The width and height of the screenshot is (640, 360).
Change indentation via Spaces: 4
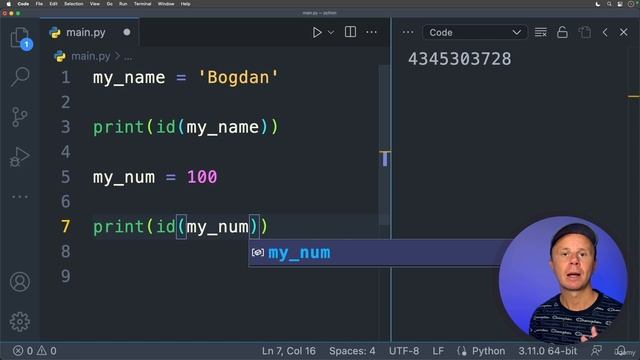(x=352, y=351)
